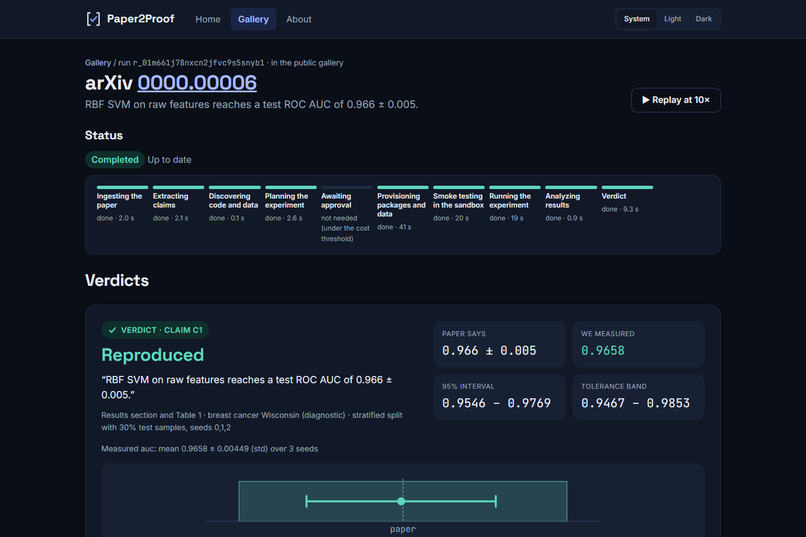This screenshot has height=537, width=806.
Task: Click the Verdicts section heading
Action: coord(117,281)
